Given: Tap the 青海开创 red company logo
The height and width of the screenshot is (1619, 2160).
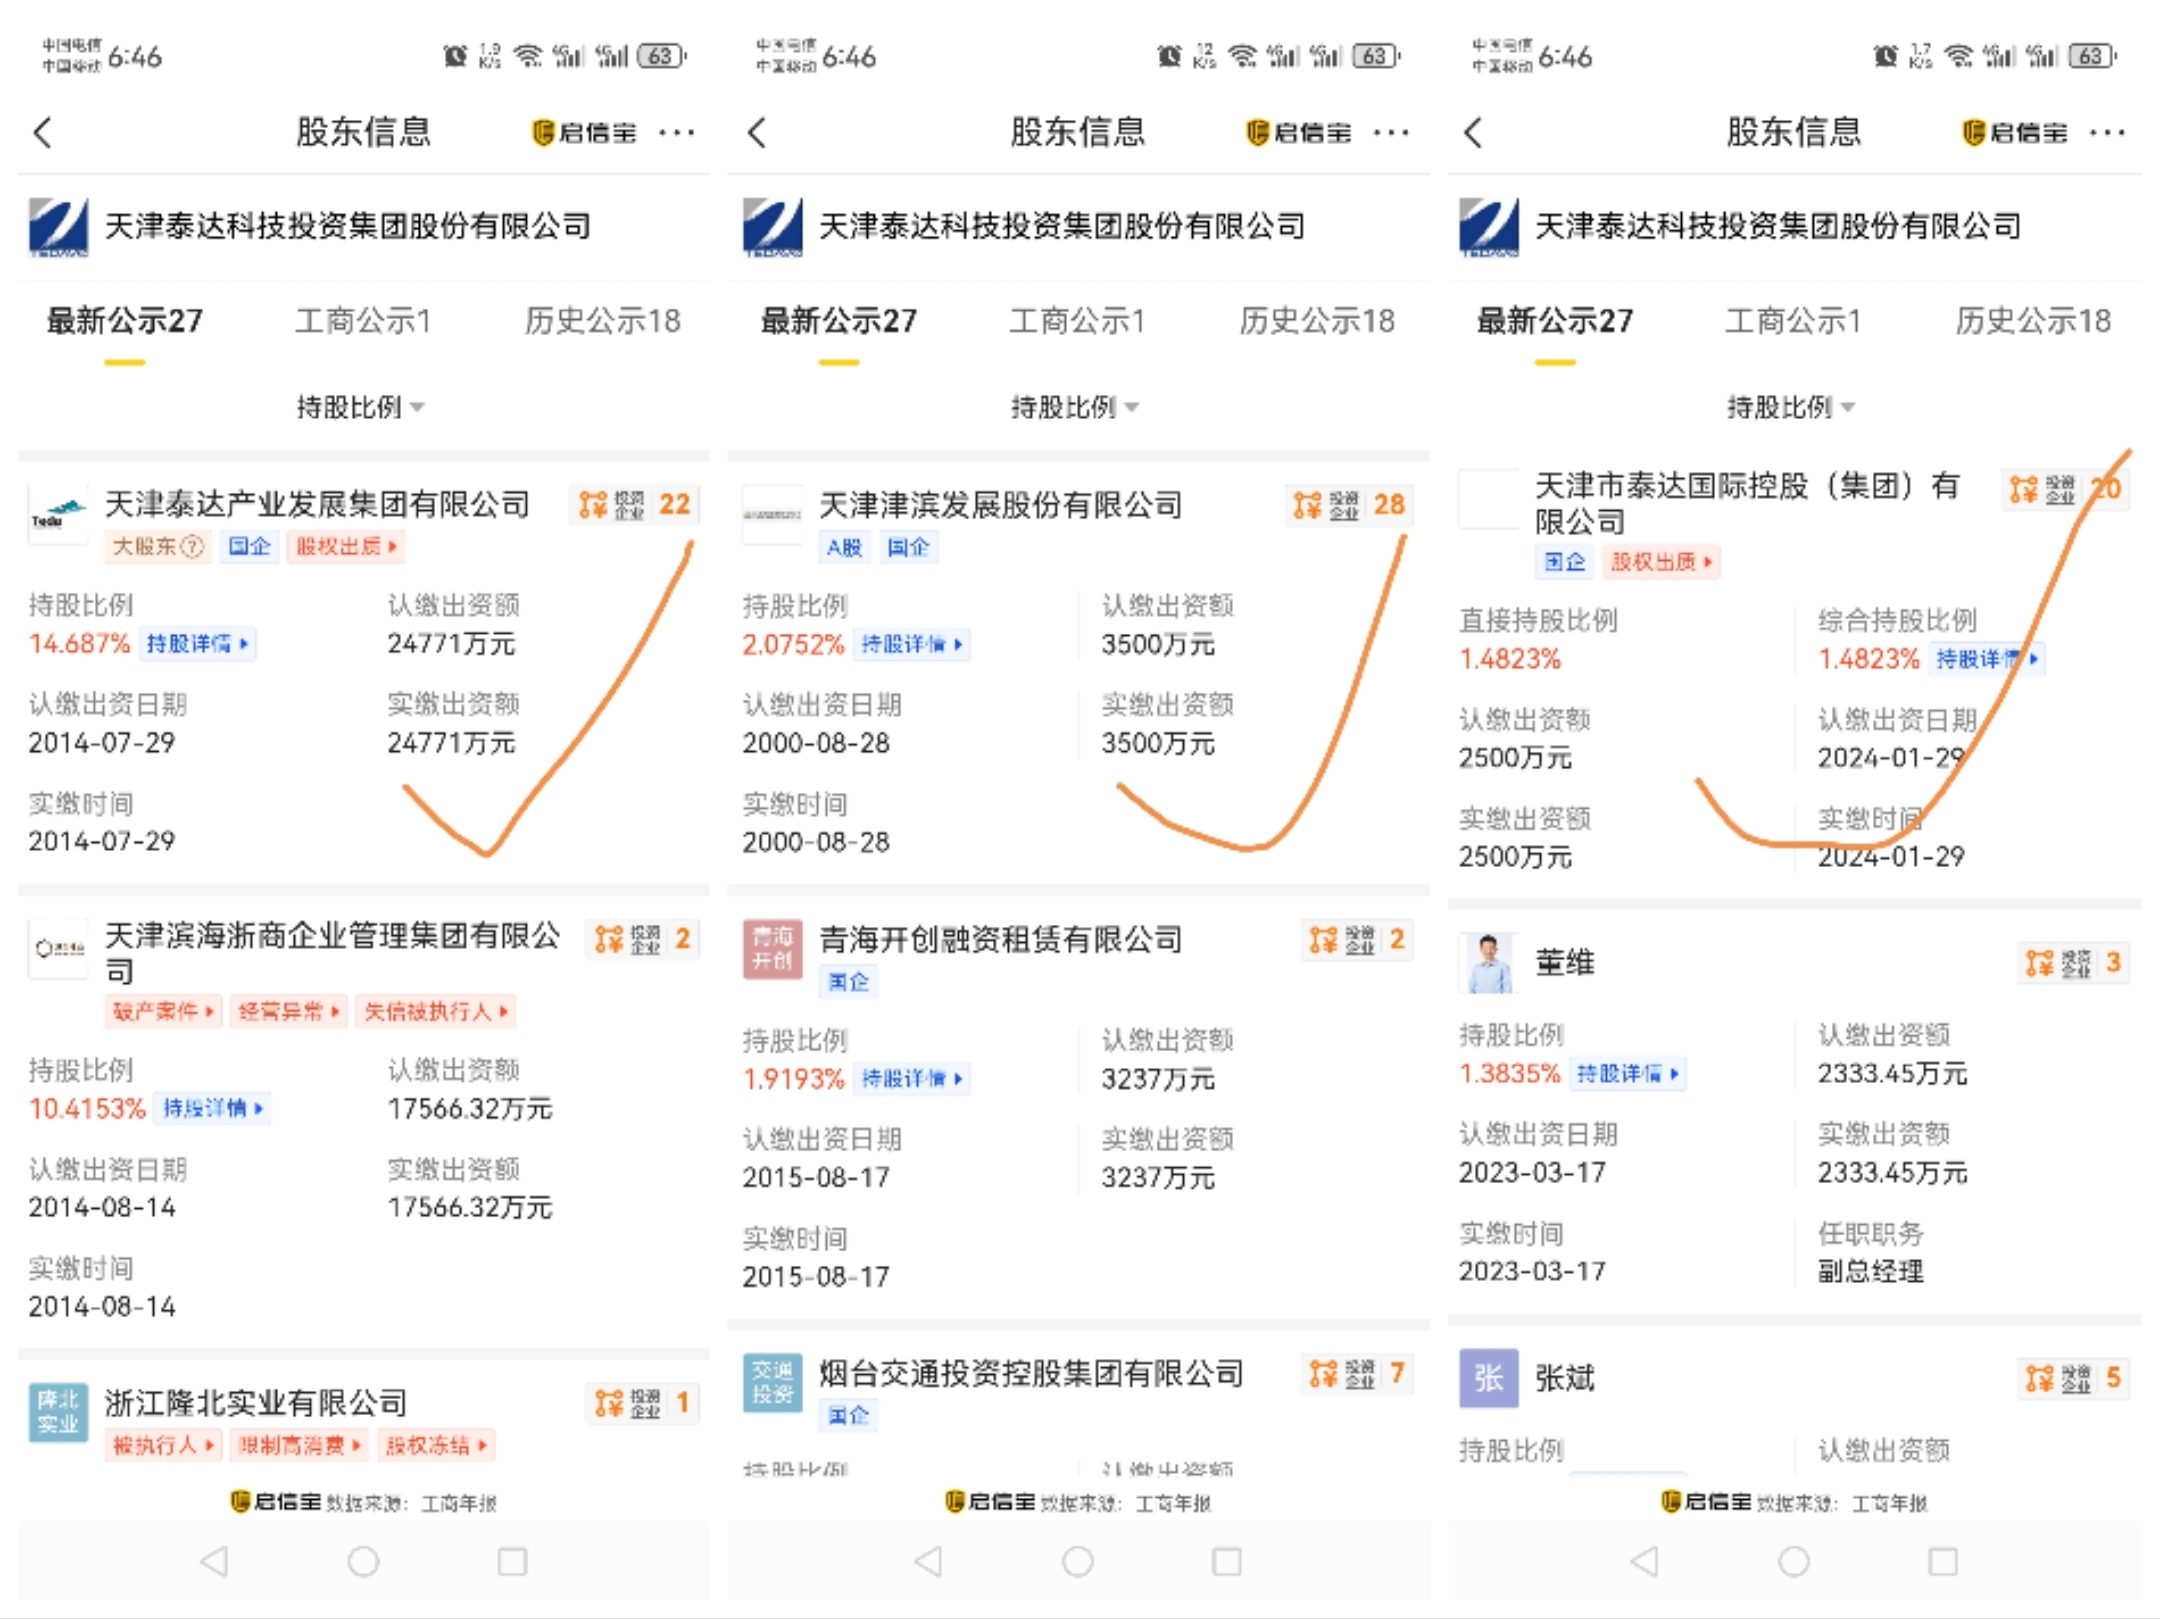Looking at the screenshot, I should (x=772, y=949).
